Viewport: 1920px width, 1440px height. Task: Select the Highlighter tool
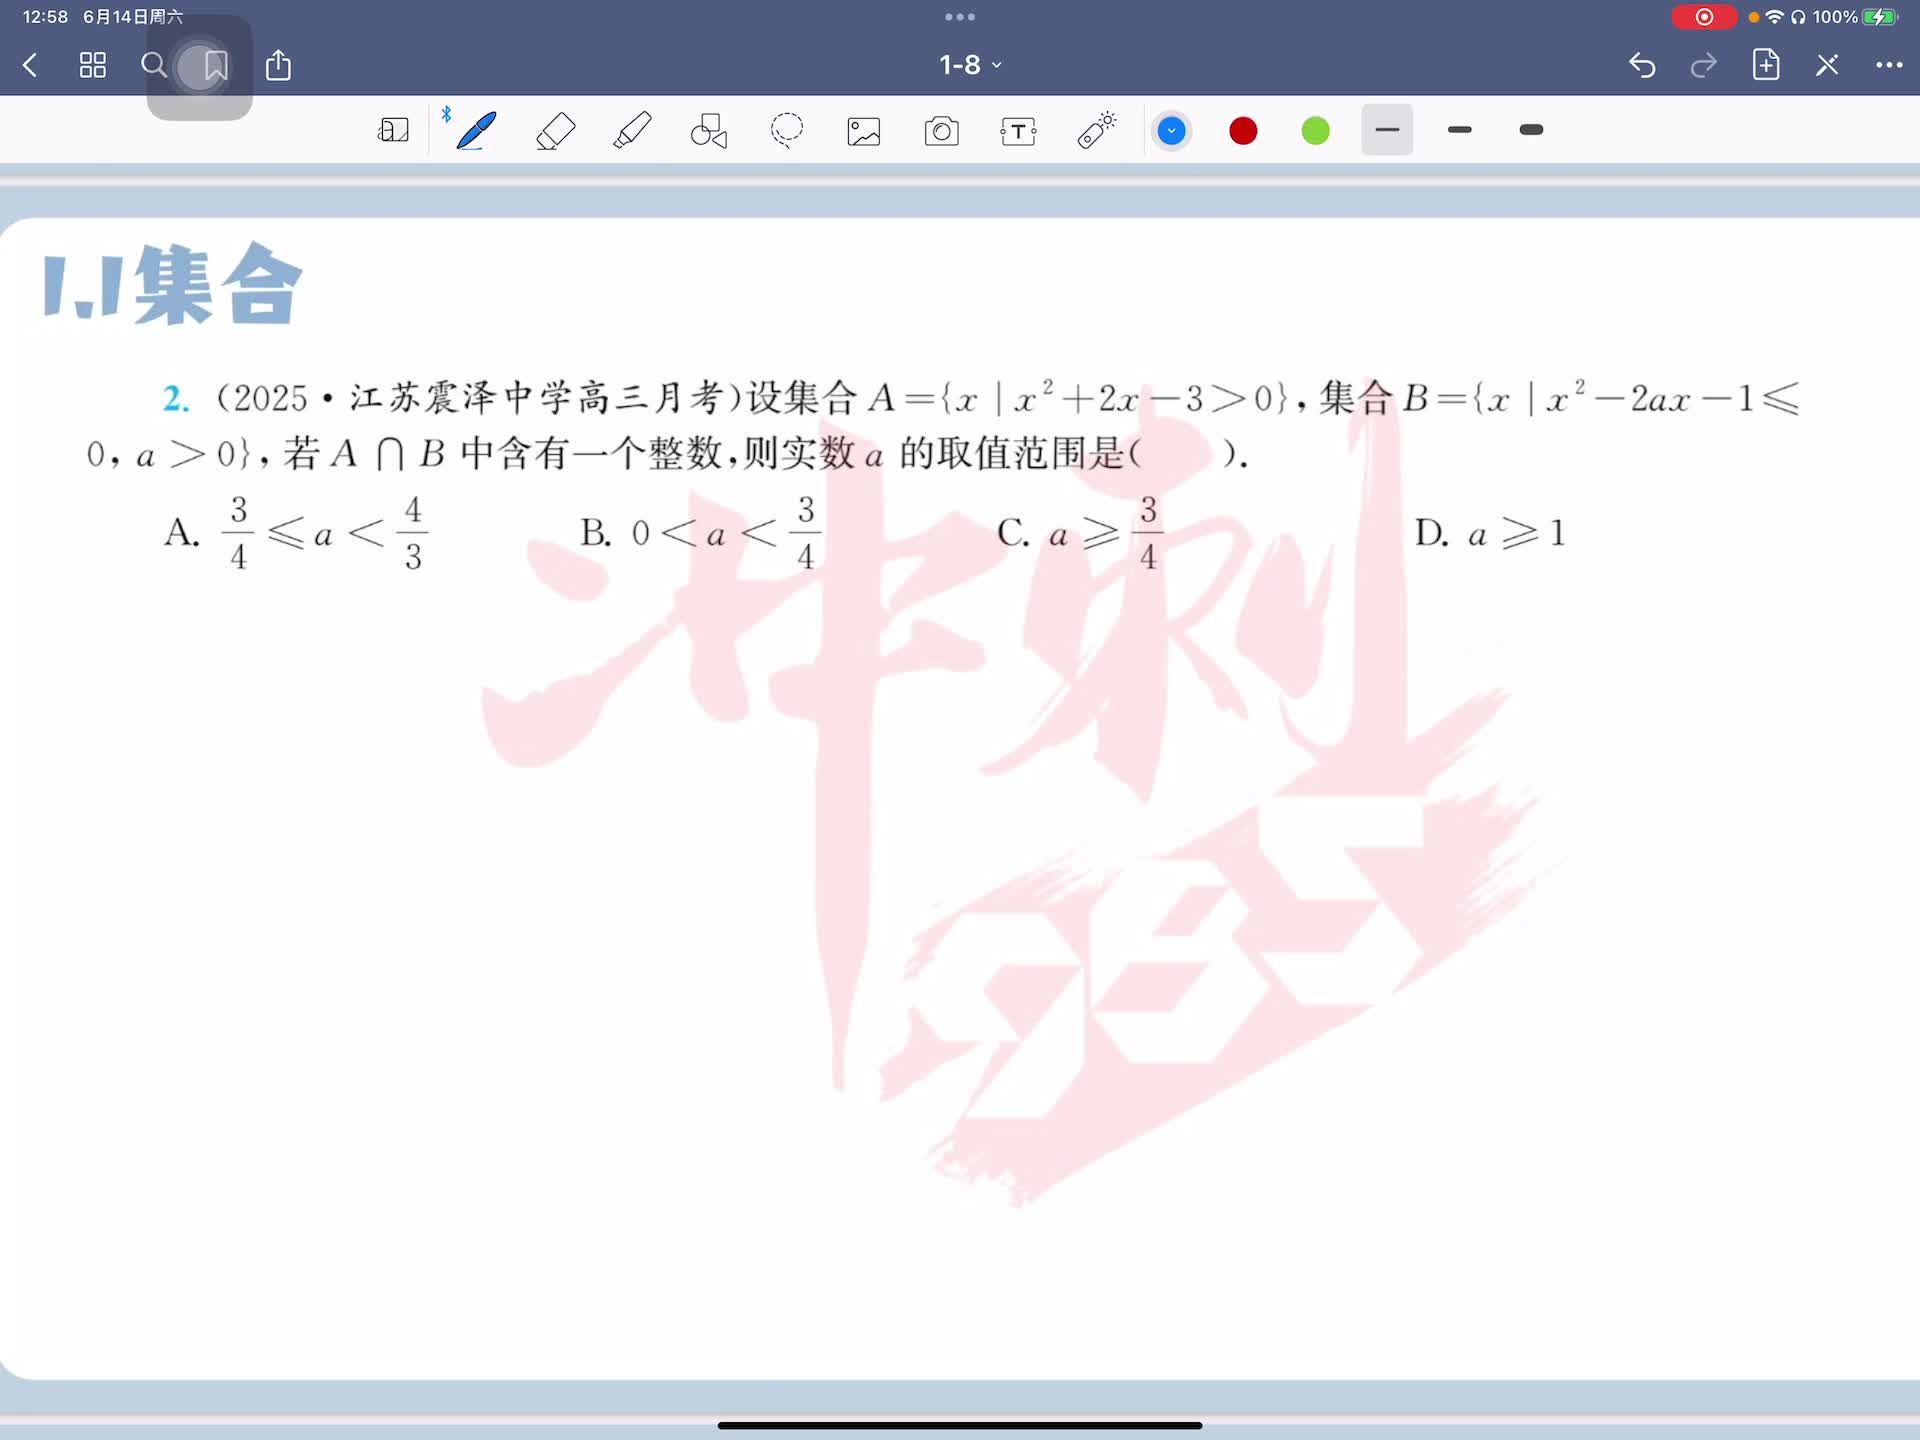click(x=632, y=131)
